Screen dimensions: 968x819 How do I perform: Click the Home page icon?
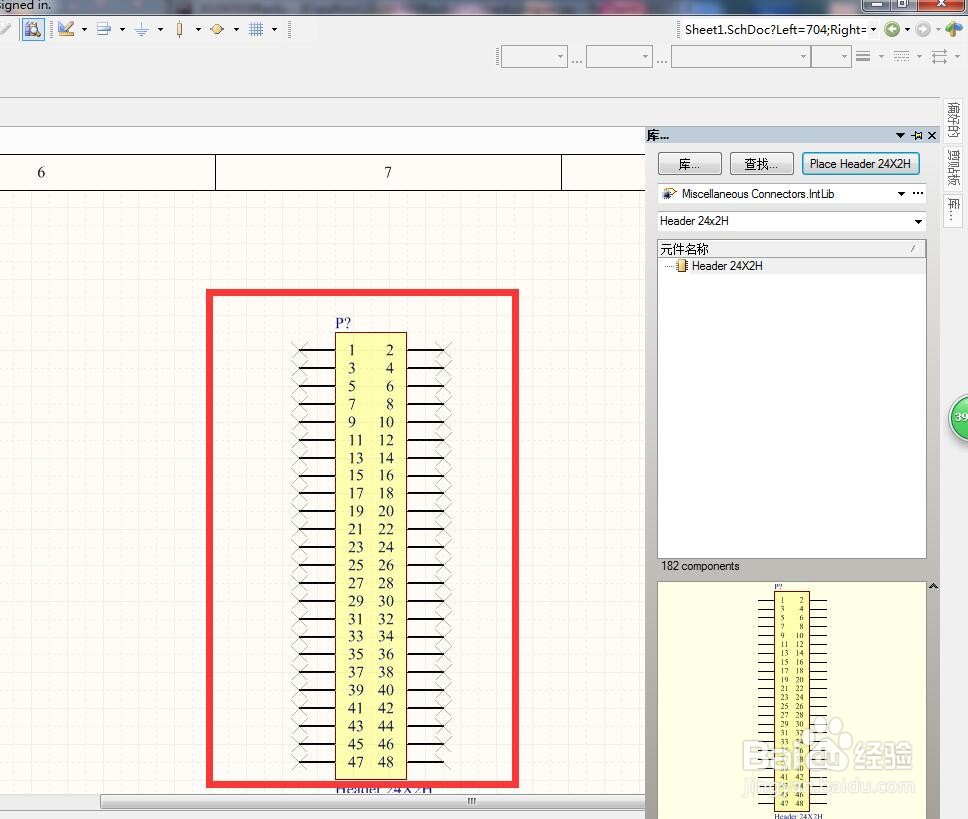(954, 29)
